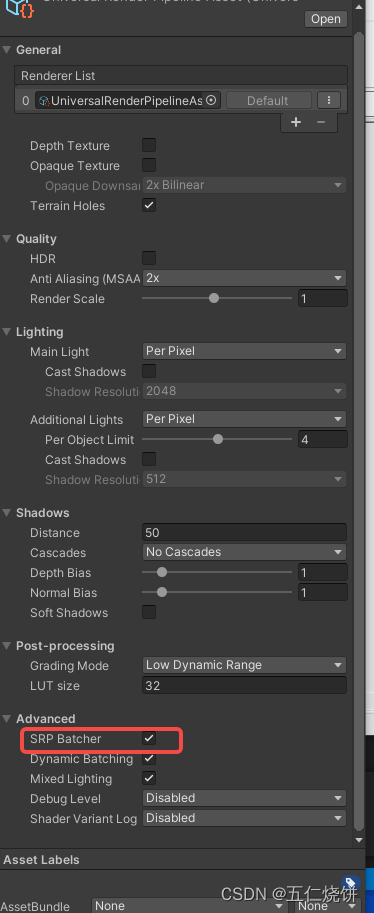Collapse the Advanced section

click(x=7, y=719)
